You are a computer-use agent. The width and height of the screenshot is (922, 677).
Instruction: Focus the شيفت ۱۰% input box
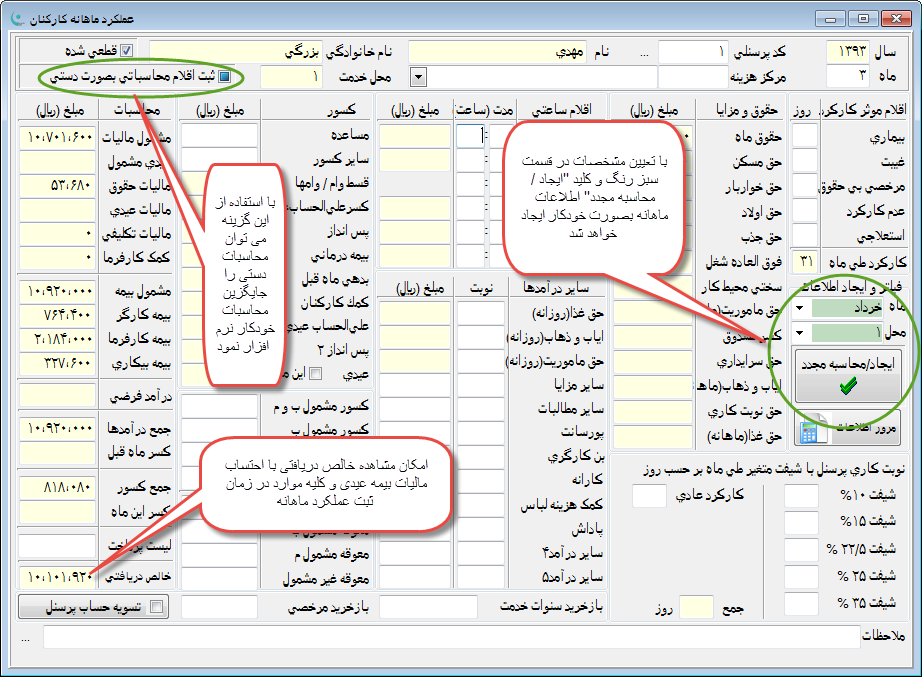point(800,496)
